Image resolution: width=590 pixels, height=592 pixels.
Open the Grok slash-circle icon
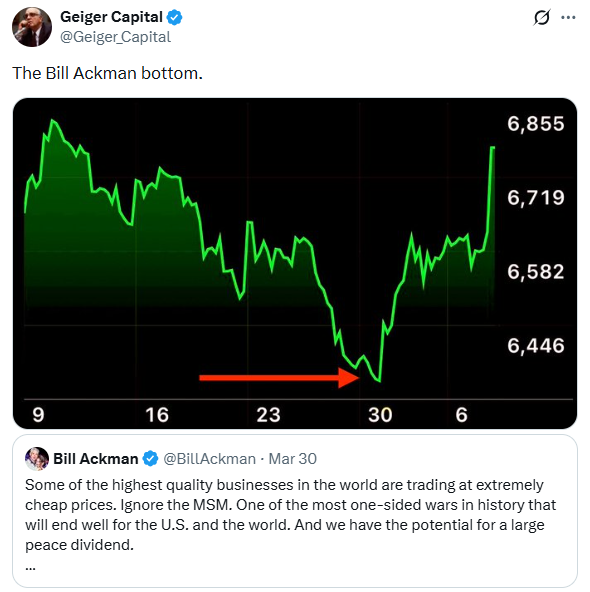(x=542, y=17)
